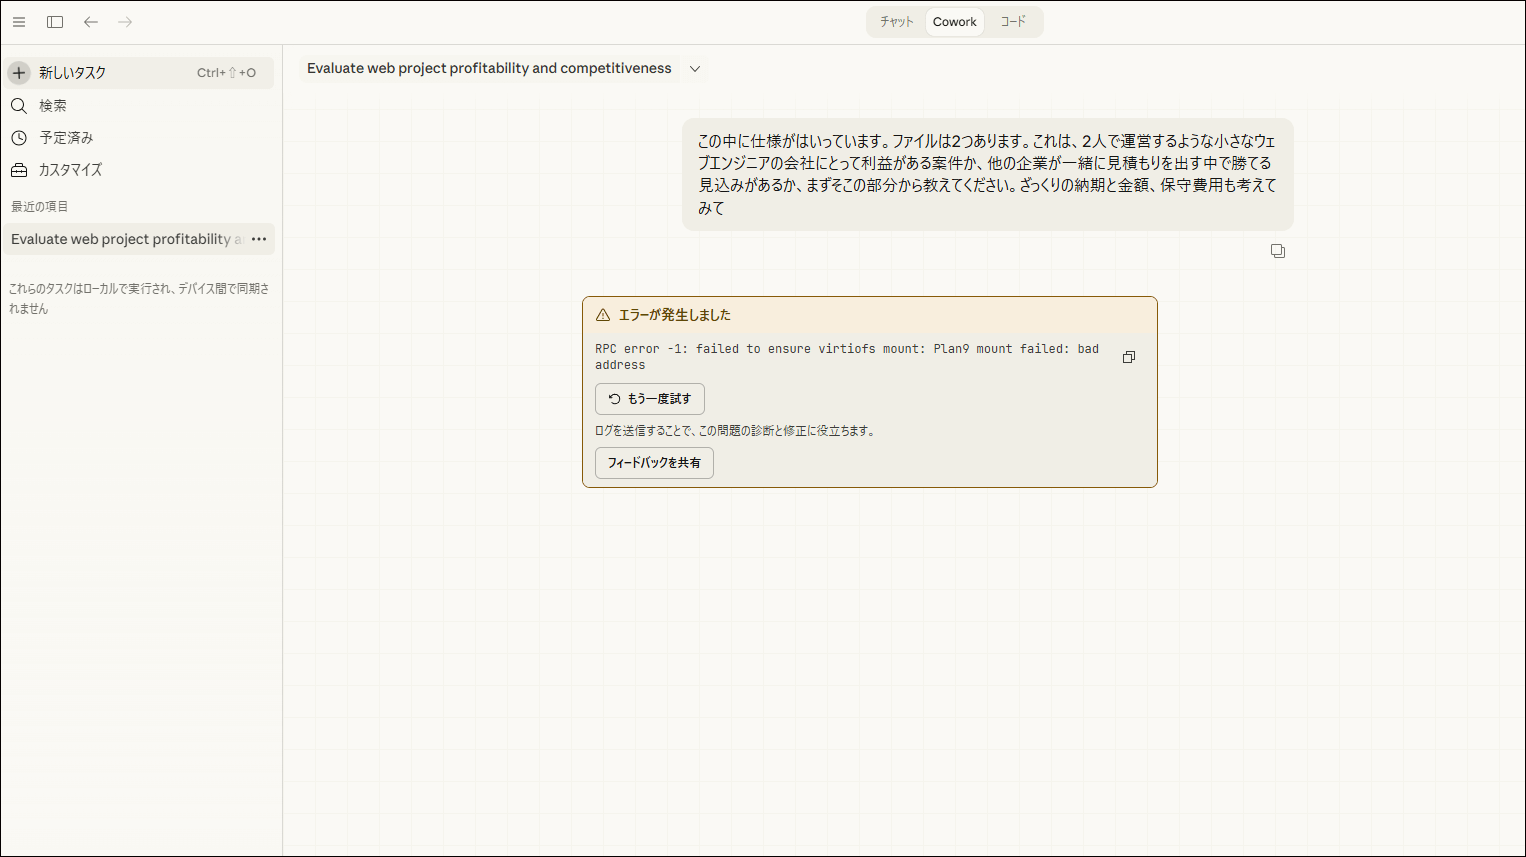This screenshot has height=857, width=1526.
Task: Open the hamburger menu icon
Action: click(x=19, y=22)
